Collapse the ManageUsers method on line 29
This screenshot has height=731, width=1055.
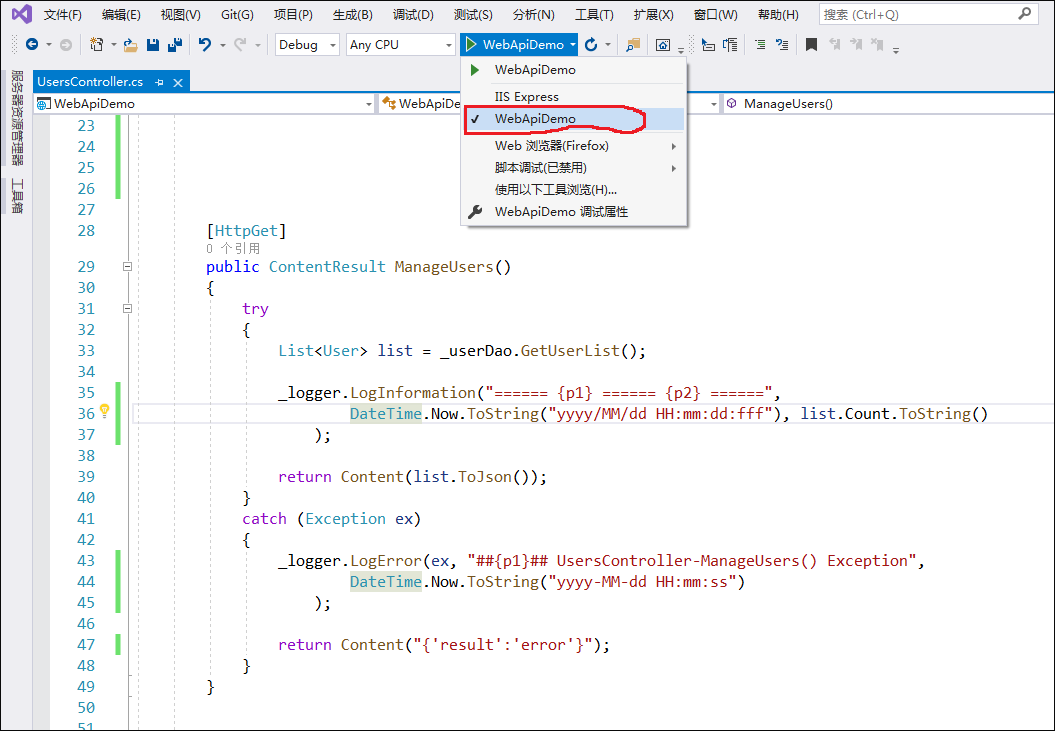127,267
